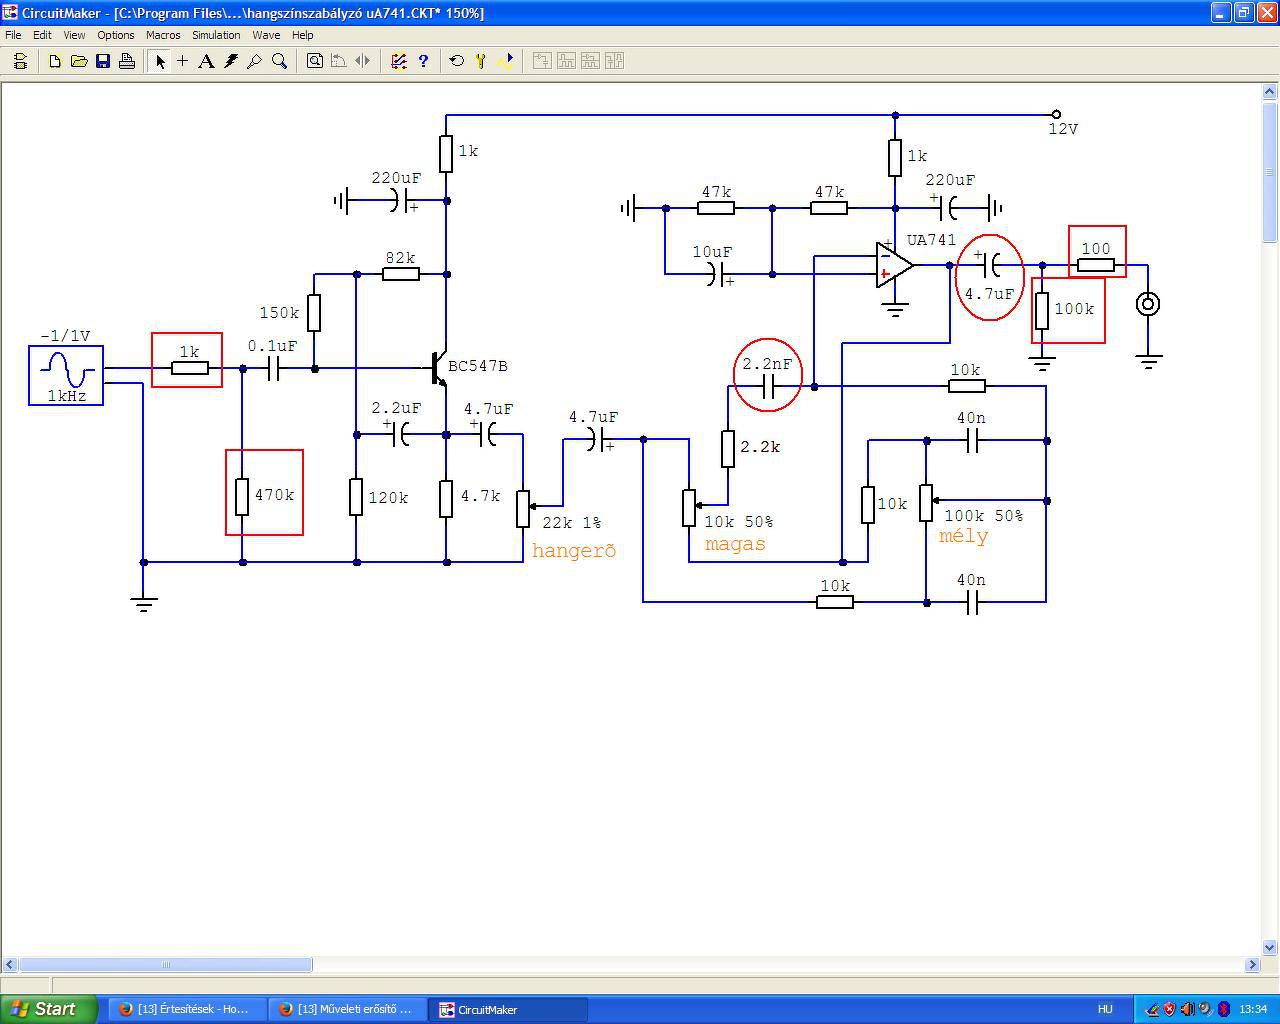Open the Wave menu
This screenshot has height=1024, width=1280.
[266, 35]
